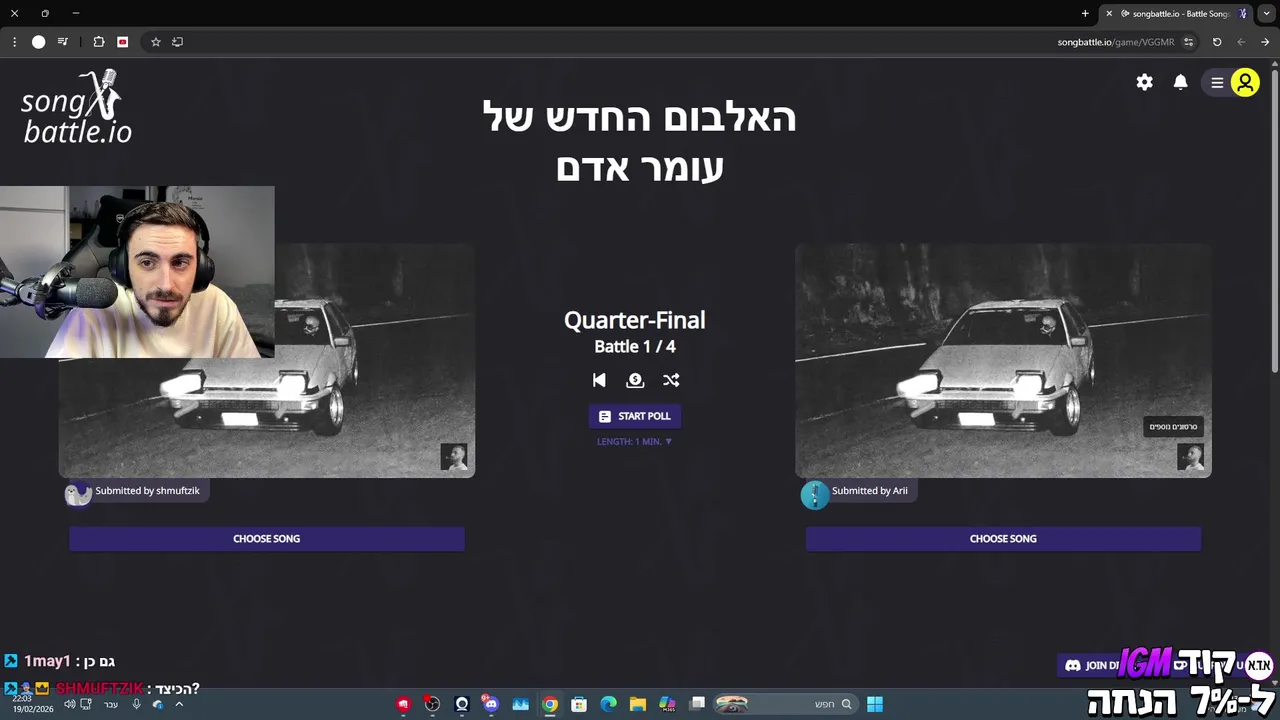Open the notifications bell
The height and width of the screenshot is (720, 1280).
1181,83
